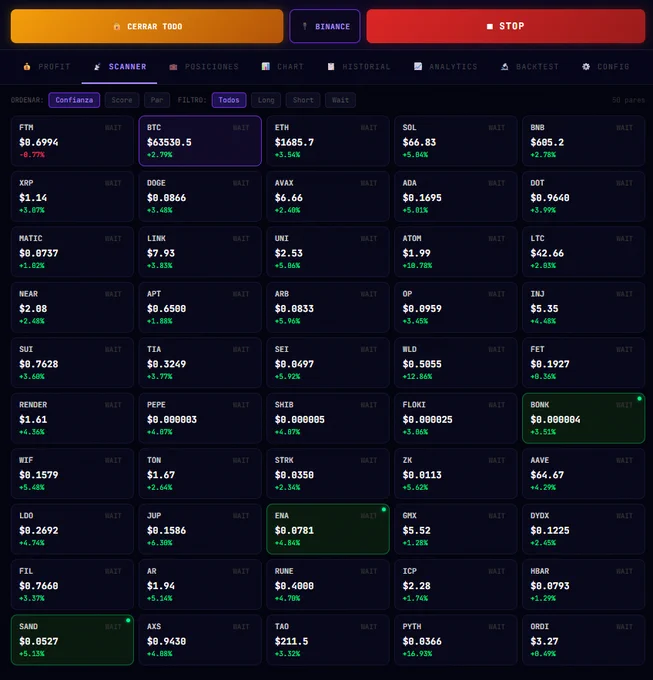Click the DOT price $0.9640

point(550,198)
